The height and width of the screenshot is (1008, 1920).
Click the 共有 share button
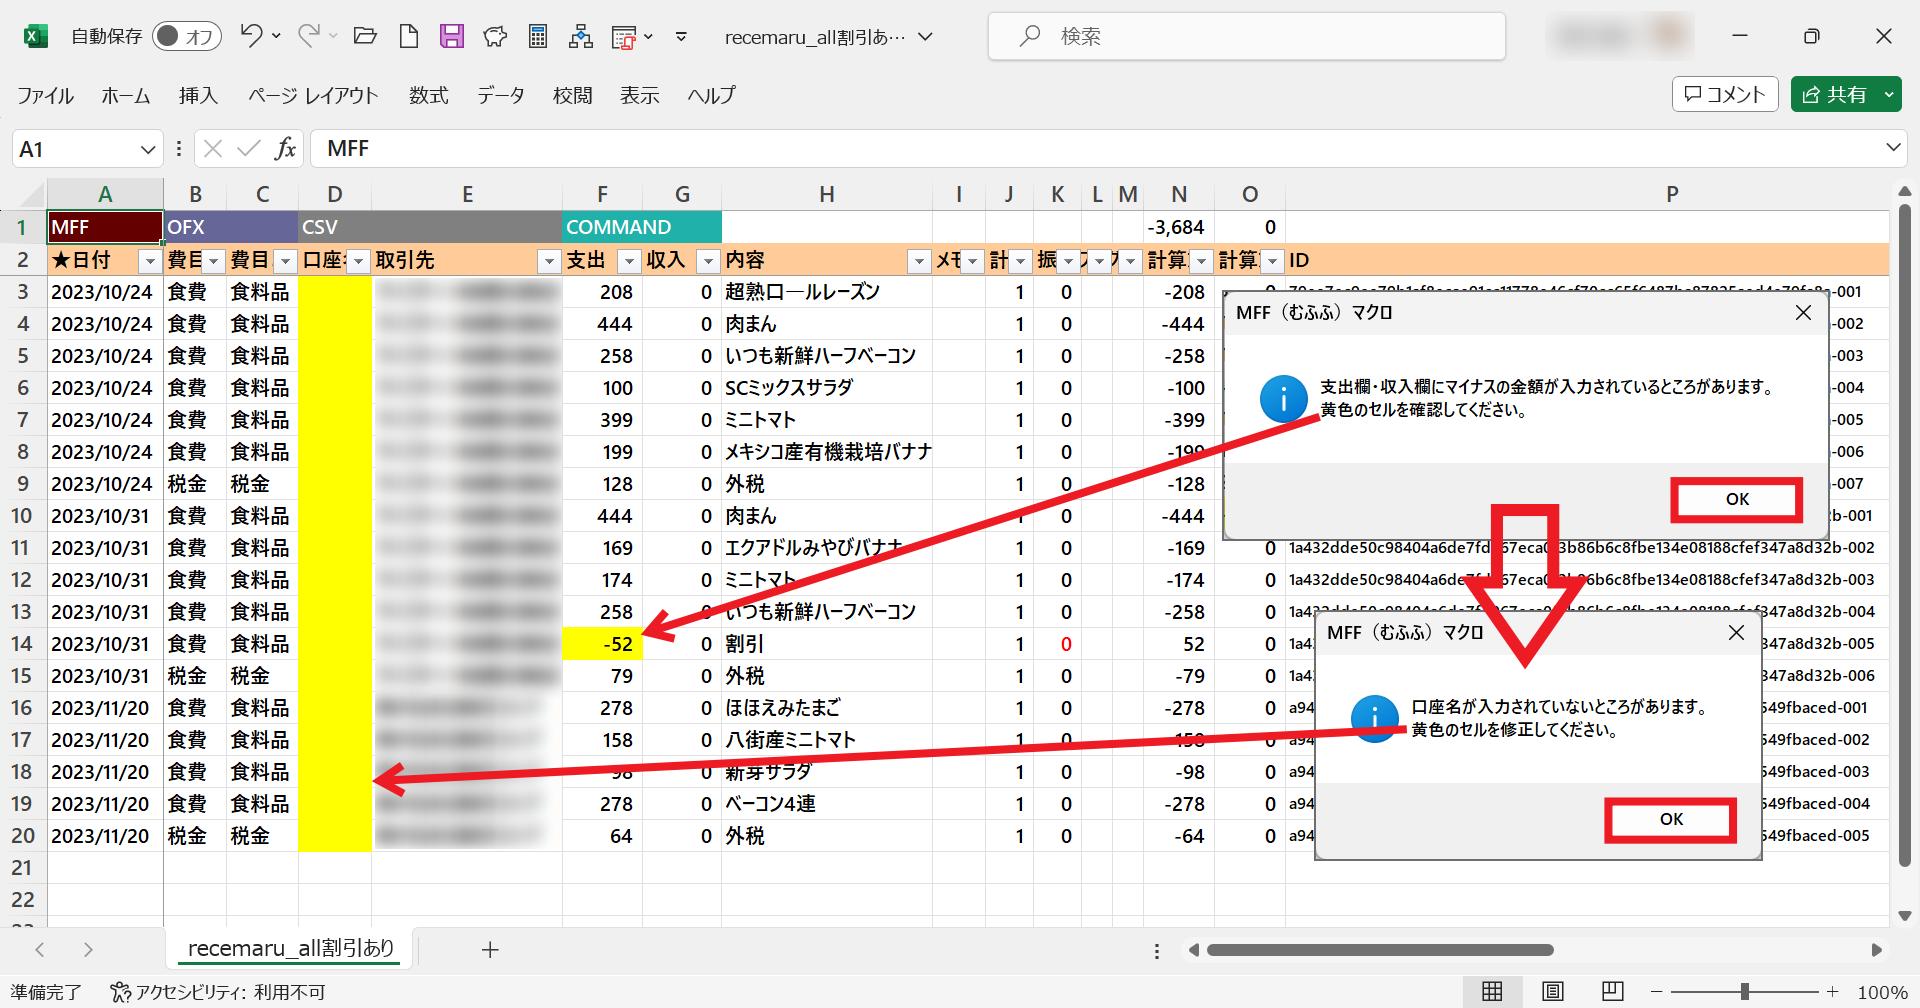tap(1835, 94)
